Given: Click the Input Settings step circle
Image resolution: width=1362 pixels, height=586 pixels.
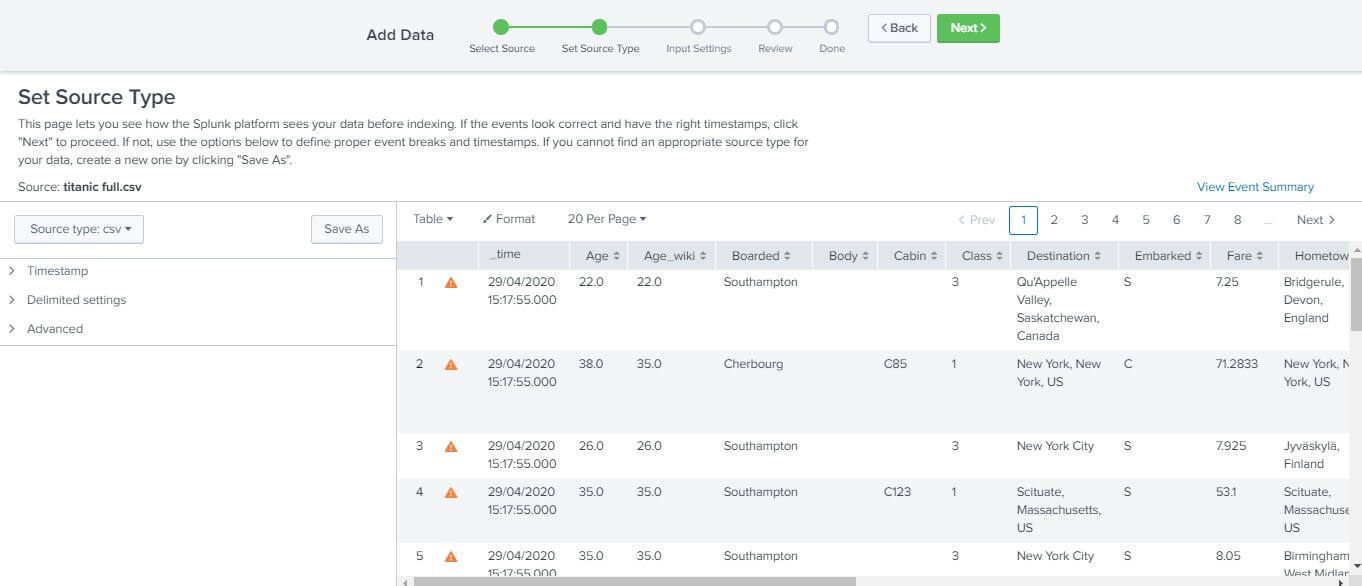Looking at the screenshot, I should 698,27.
